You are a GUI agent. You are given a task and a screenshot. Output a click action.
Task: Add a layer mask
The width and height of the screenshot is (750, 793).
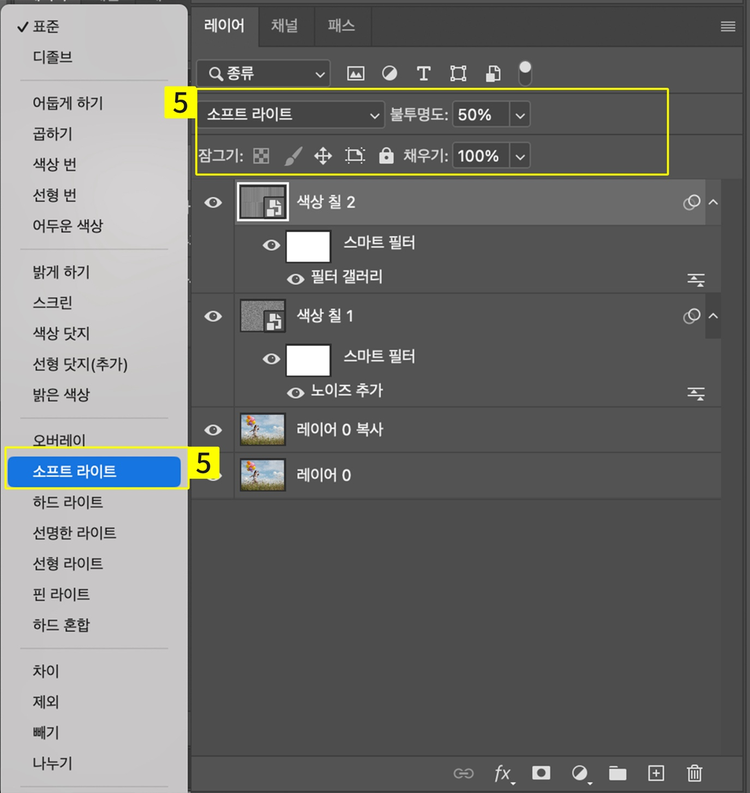(541, 773)
